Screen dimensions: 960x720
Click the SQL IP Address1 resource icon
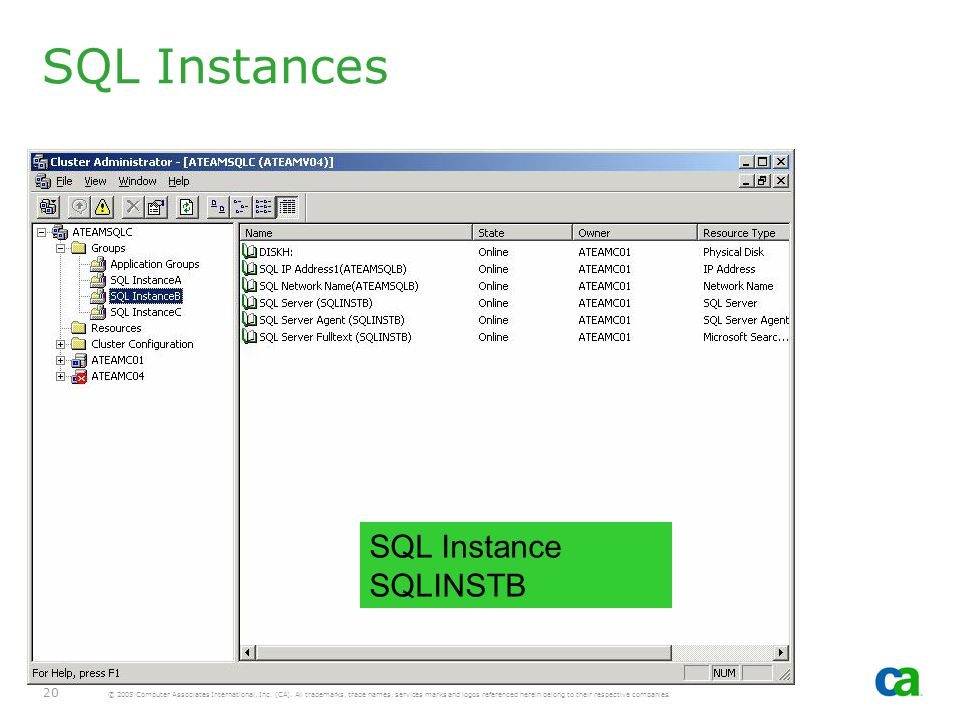pyautogui.click(x=249, y=269)
